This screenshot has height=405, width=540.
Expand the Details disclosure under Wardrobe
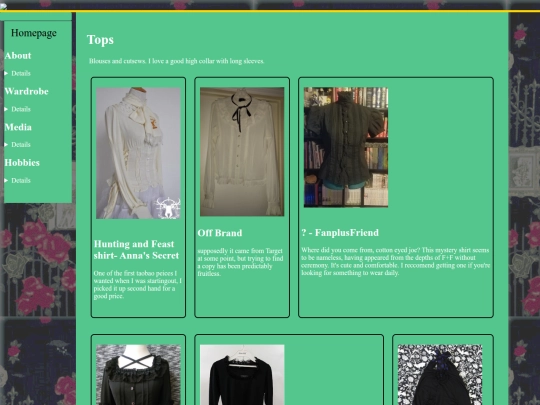coord(18,109)
